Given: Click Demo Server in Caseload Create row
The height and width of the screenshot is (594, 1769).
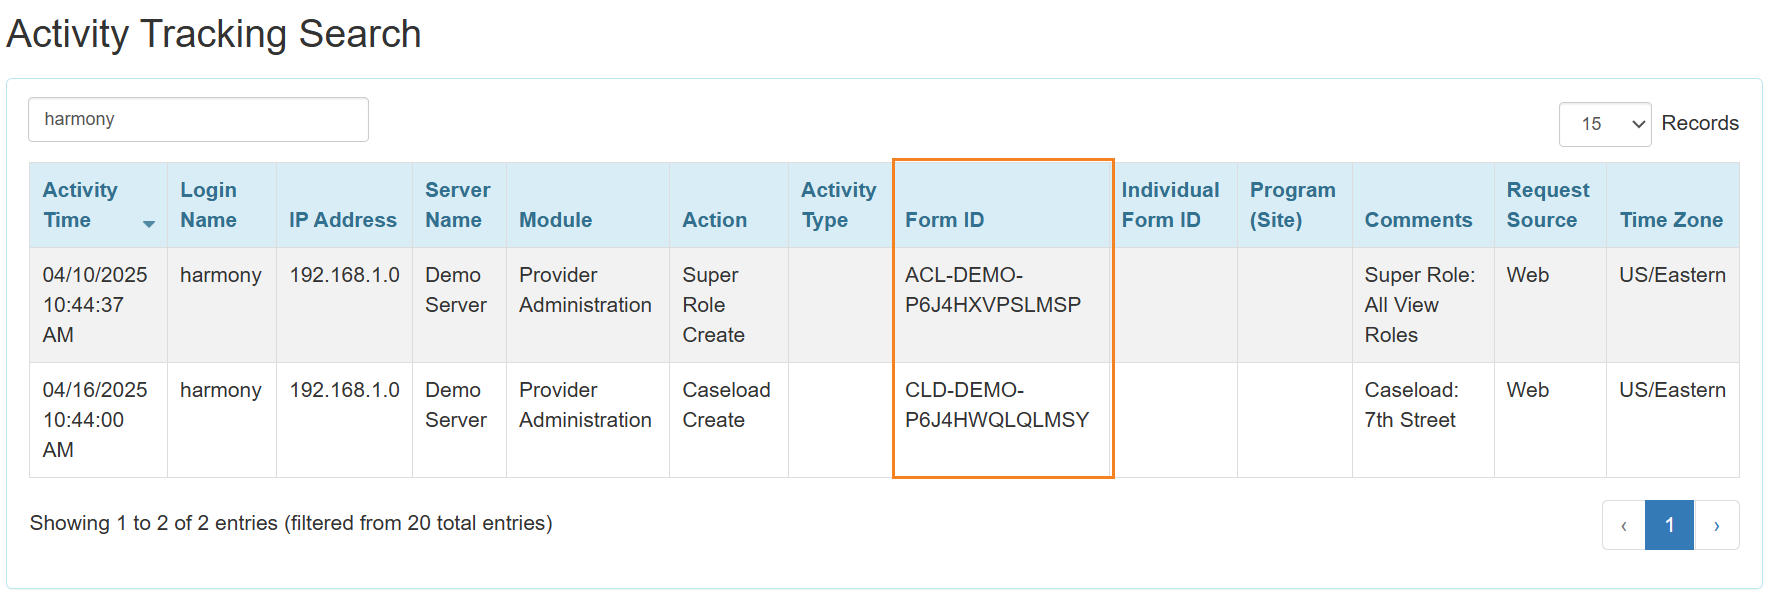Looking at the screenshot, I should pos(456,405).
